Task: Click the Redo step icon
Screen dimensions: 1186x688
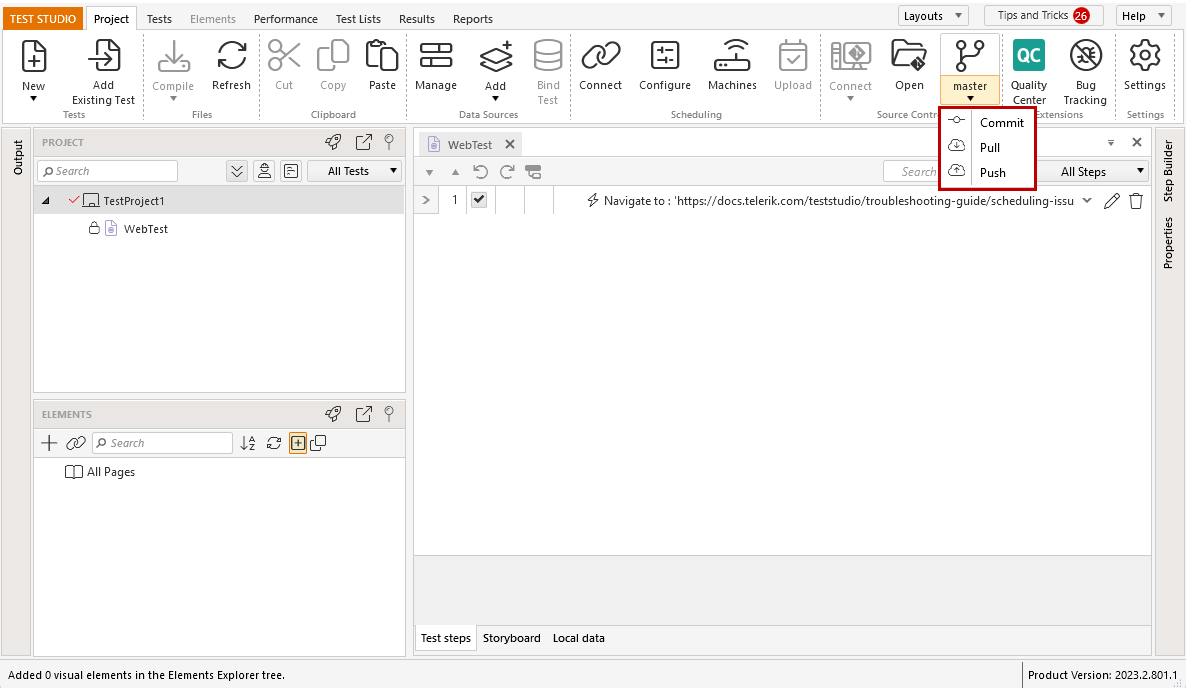Action: pyautogui.click(x=507, y=172)
